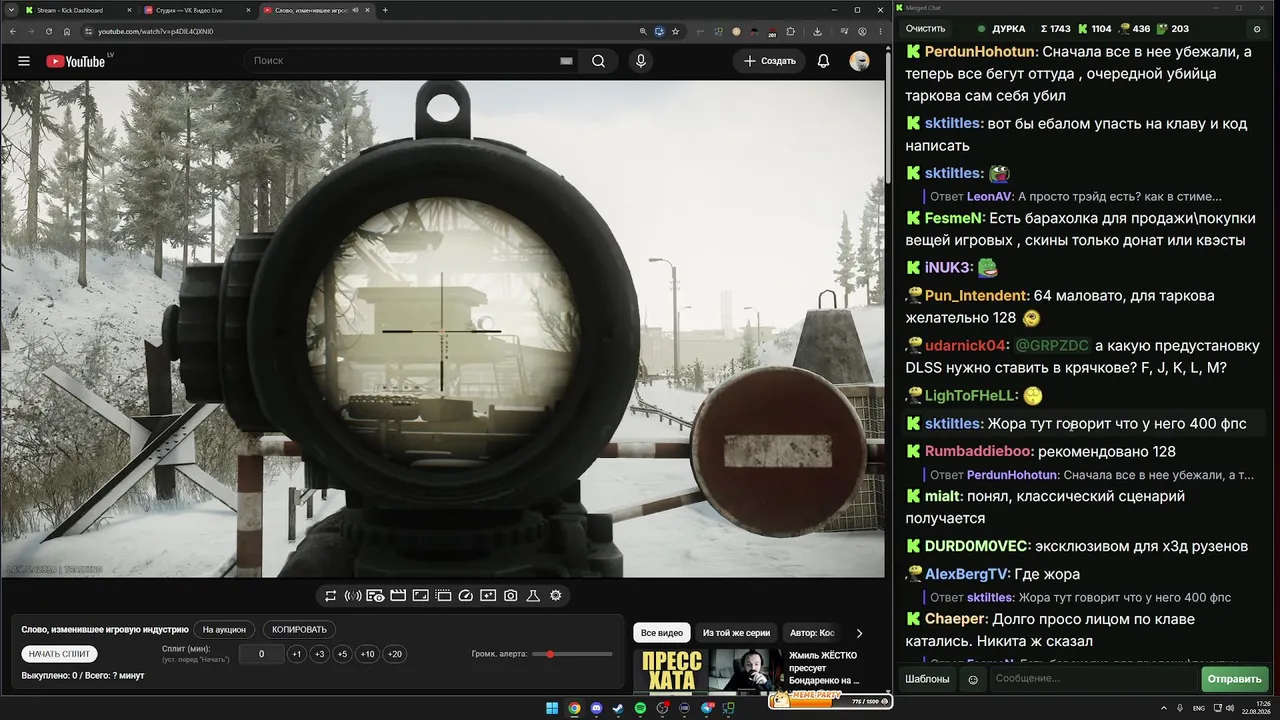Click the loop icon below the video

pos(331,596)
